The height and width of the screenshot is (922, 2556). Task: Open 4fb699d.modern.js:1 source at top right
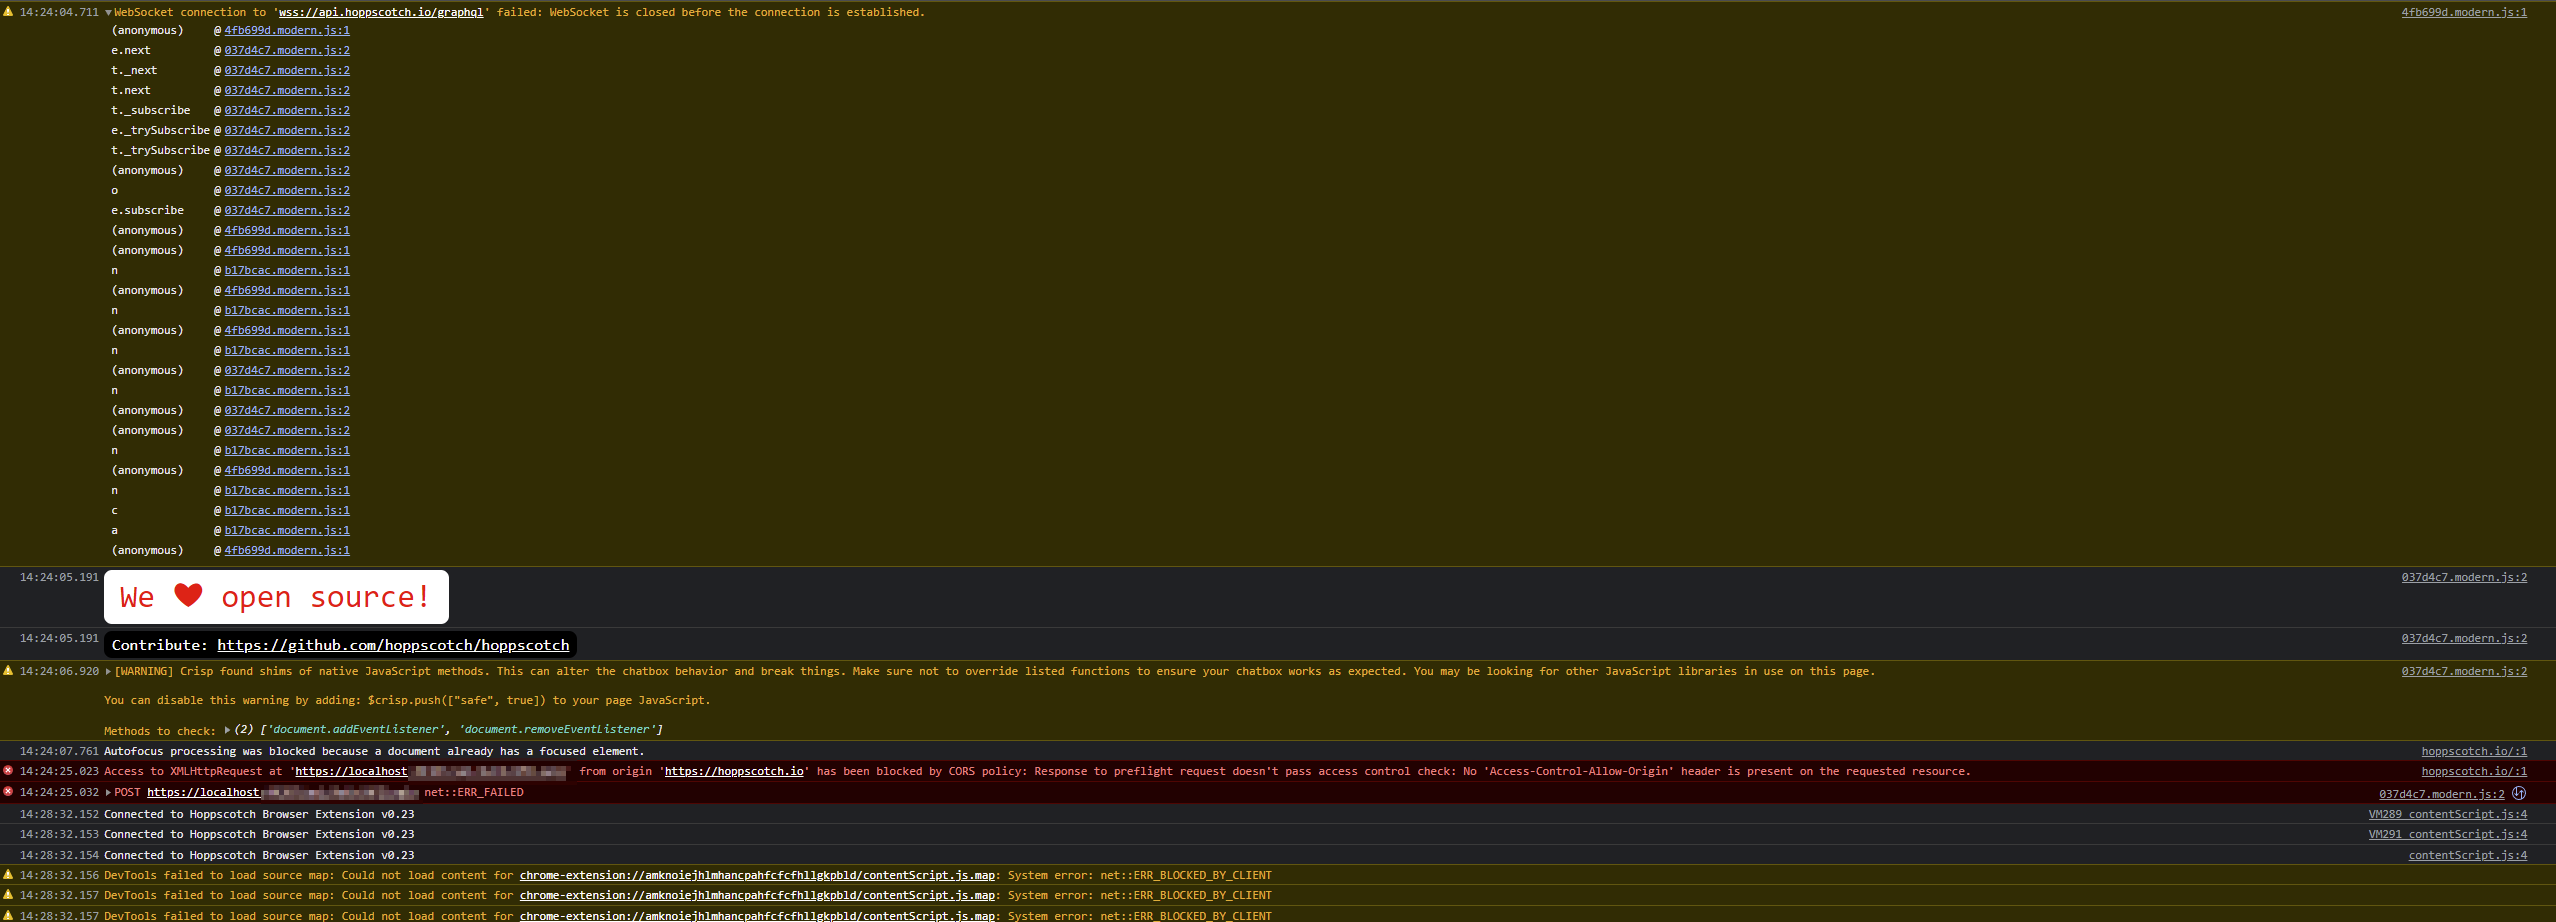click(2470, 12)
